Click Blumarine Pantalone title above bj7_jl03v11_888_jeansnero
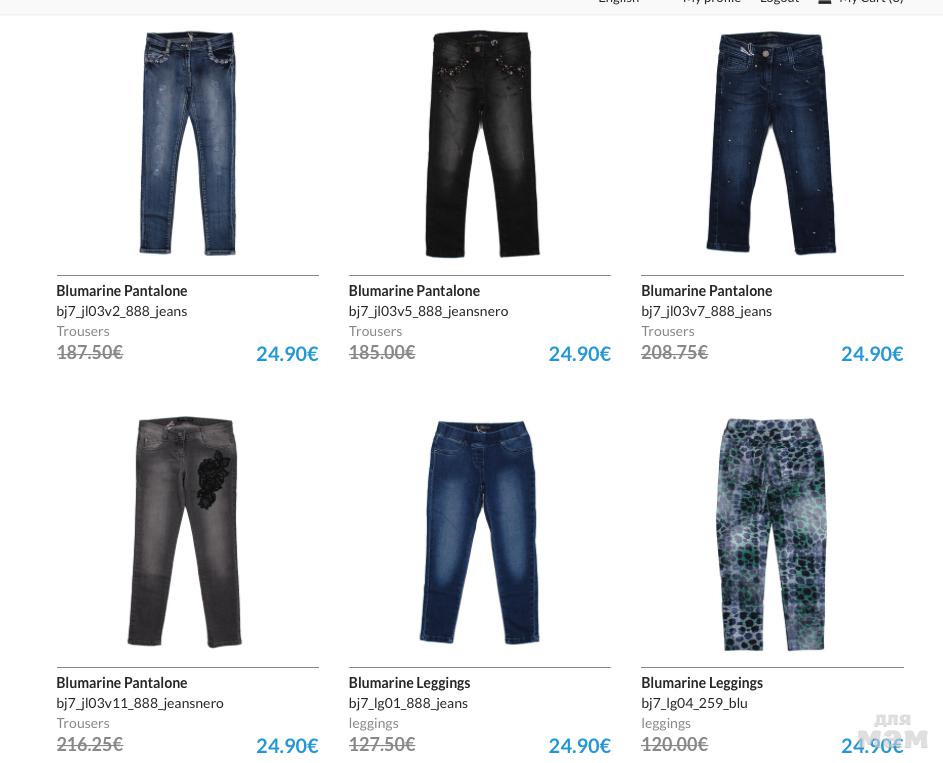The height and width of the screenshot is (763, 943). click(121, 683)
